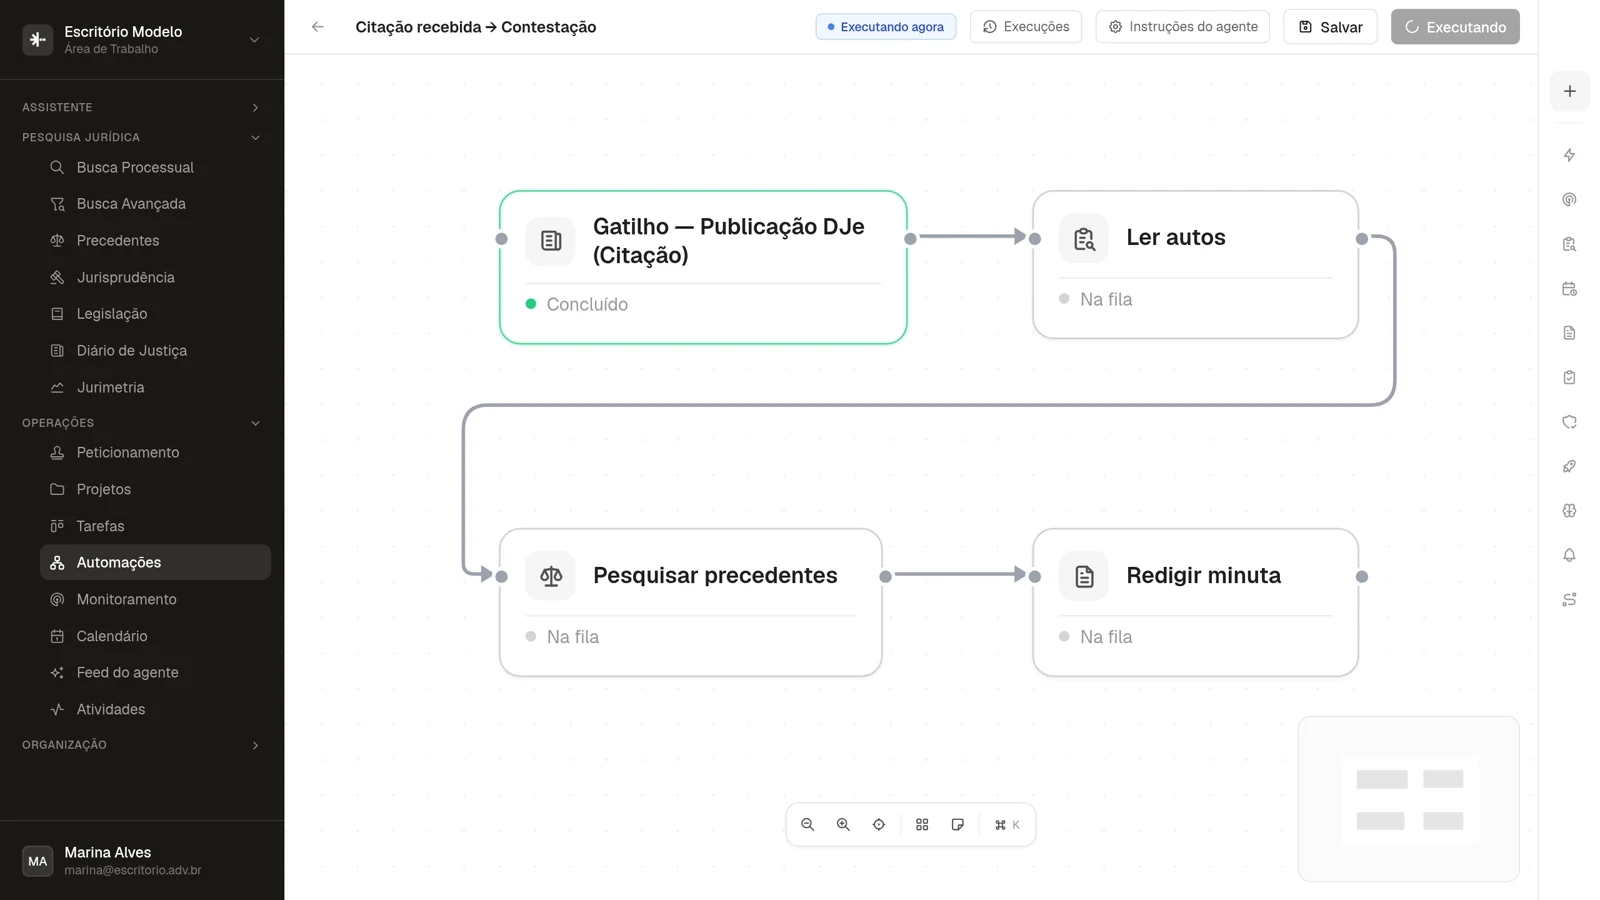The height and width of the screenshot is (900, 1600).
Task: Click the bell notification icon in right toolbar
Action: pyautogui.click(x=1570, y=555)
